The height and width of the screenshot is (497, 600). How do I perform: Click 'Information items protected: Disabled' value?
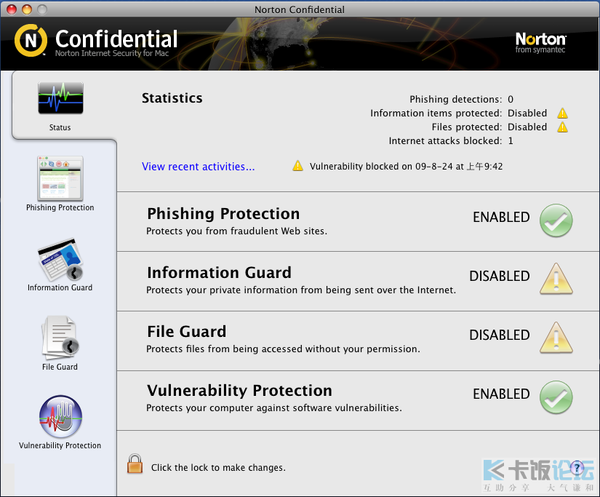[x=527, y=113]
